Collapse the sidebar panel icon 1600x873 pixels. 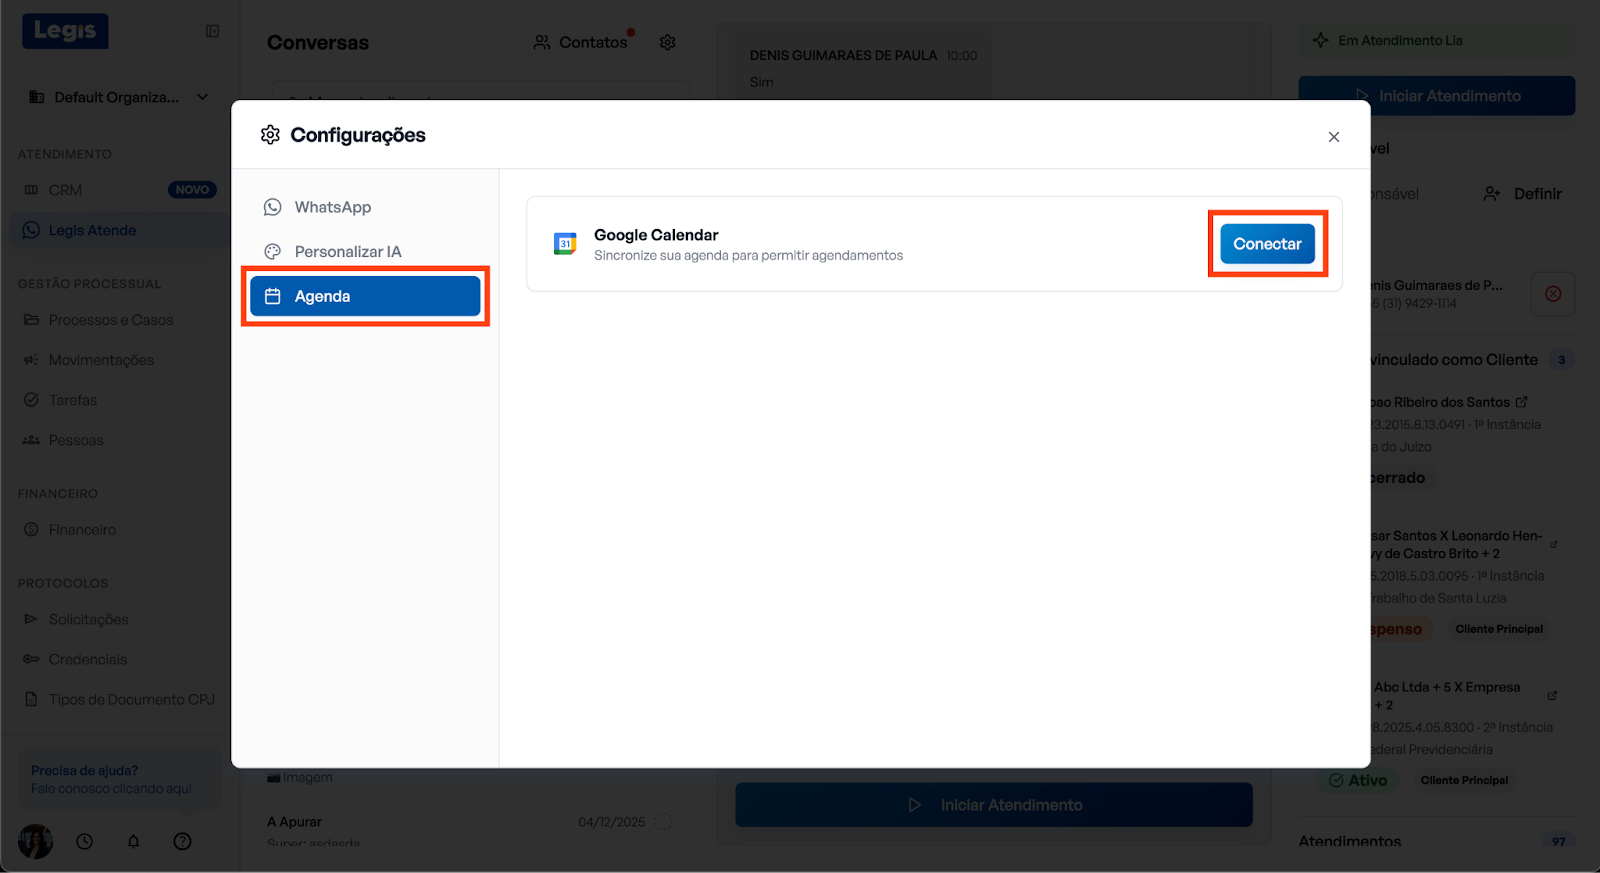pos(212,31)
